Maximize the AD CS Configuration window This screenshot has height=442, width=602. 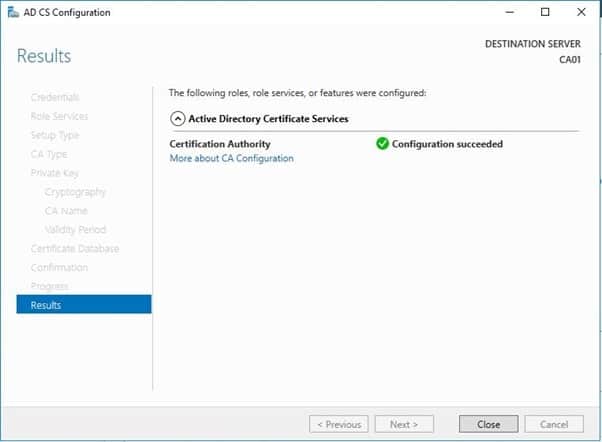click(x=545, y=12)
